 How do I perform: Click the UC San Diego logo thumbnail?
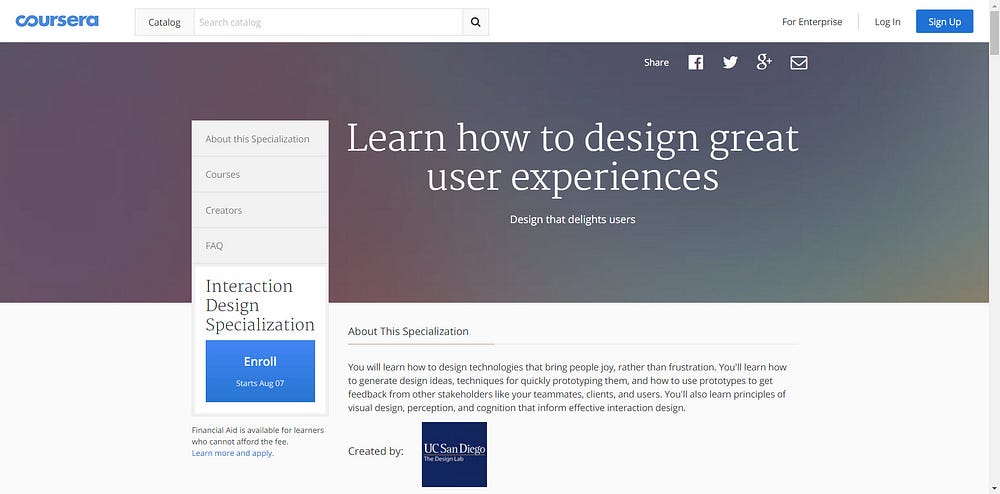click(454, 454)
